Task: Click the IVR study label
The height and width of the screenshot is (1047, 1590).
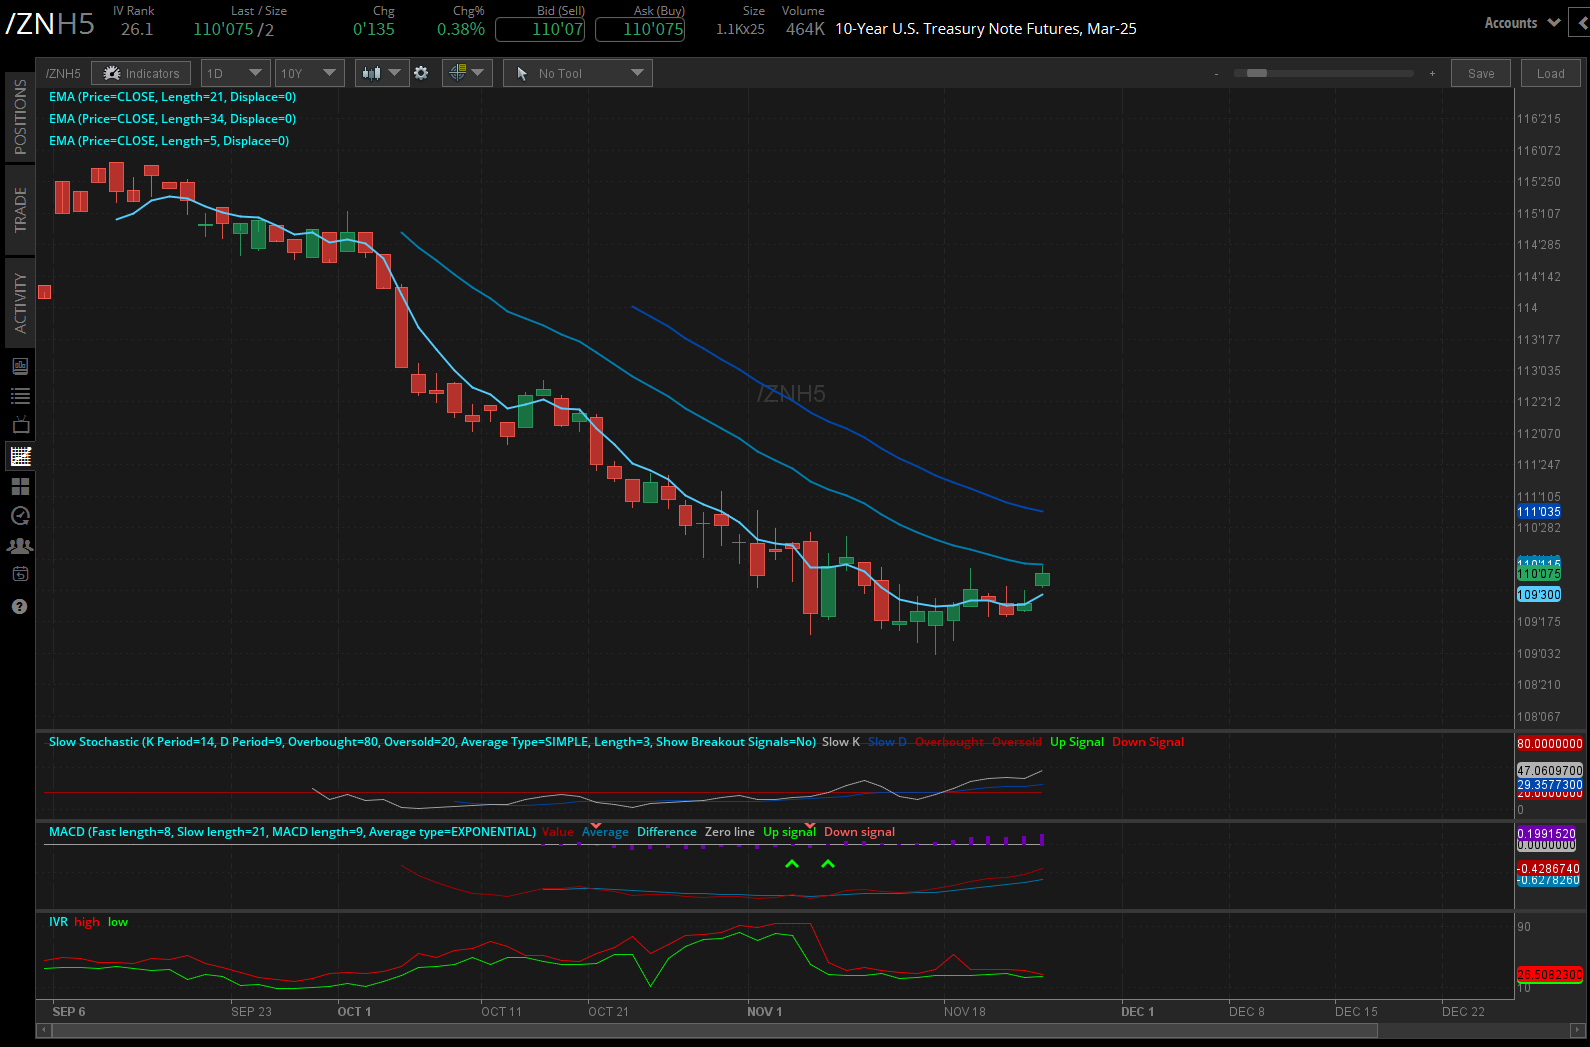Action: [x=58, y=922]
